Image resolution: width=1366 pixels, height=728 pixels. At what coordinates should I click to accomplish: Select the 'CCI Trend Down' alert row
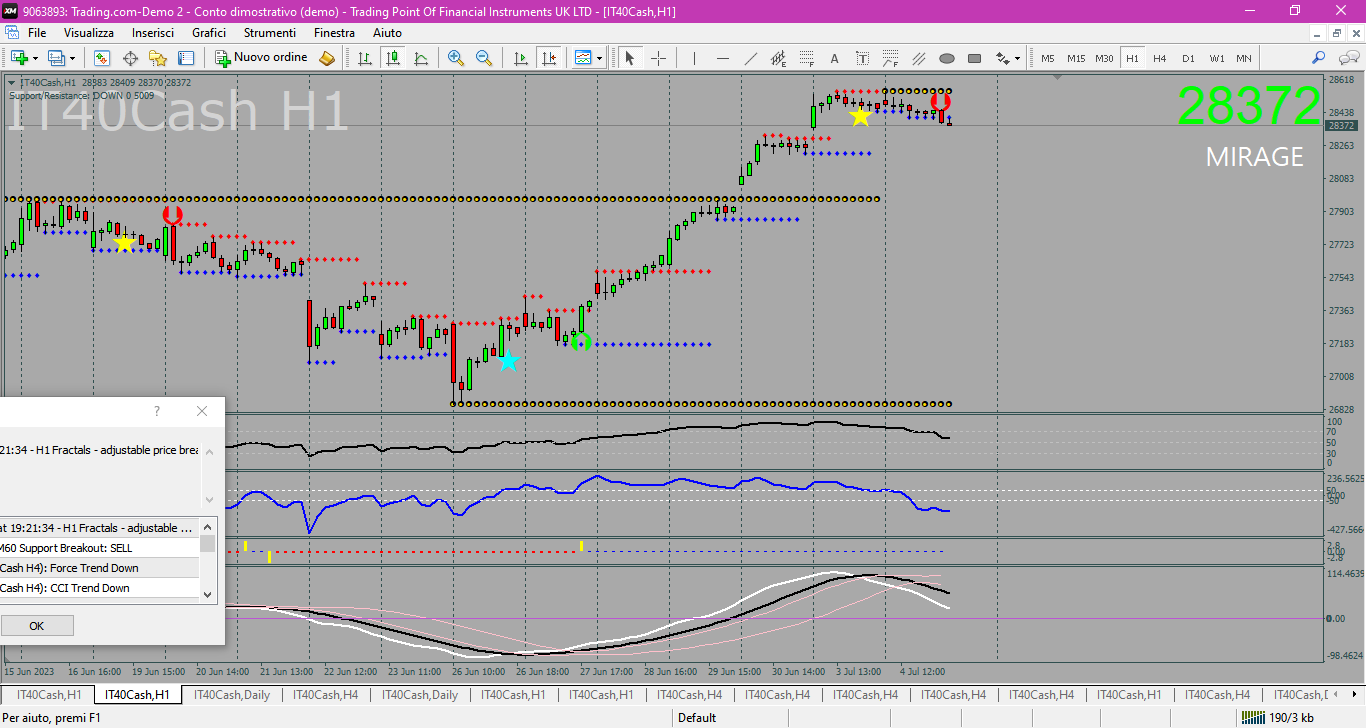(x=100, y=588)
